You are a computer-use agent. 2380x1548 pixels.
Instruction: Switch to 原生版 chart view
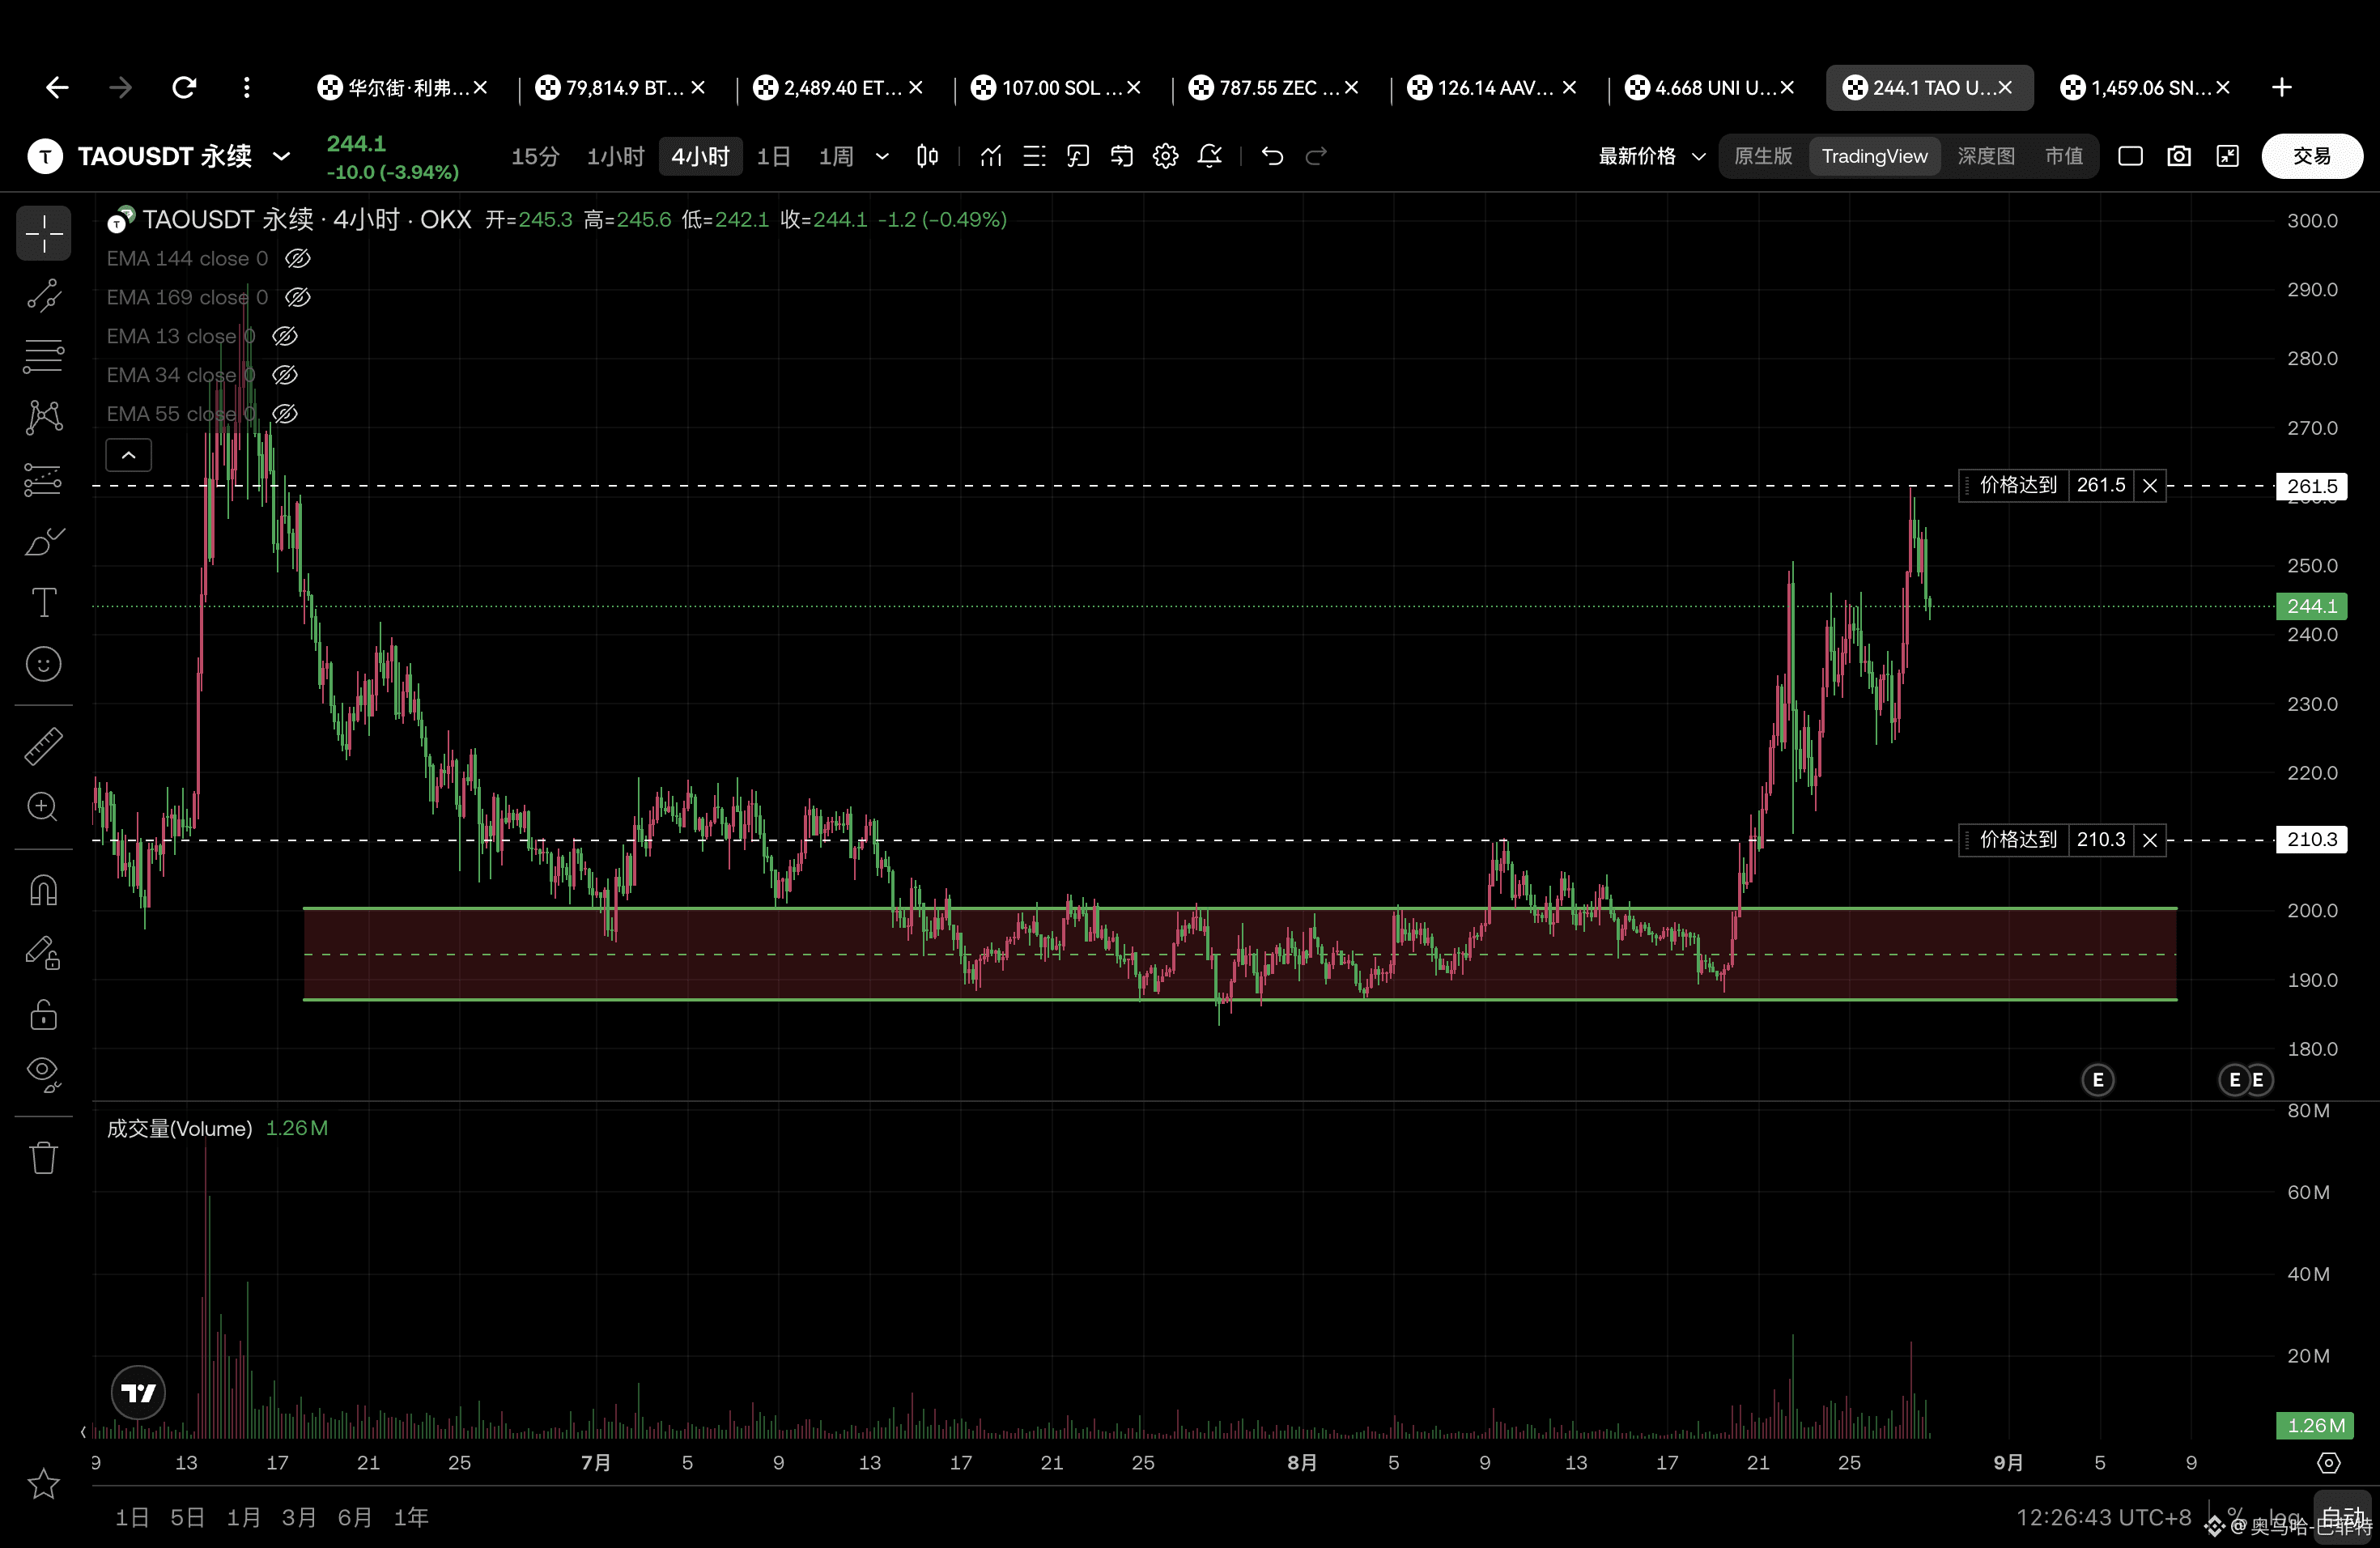(x=1763, y=156)
